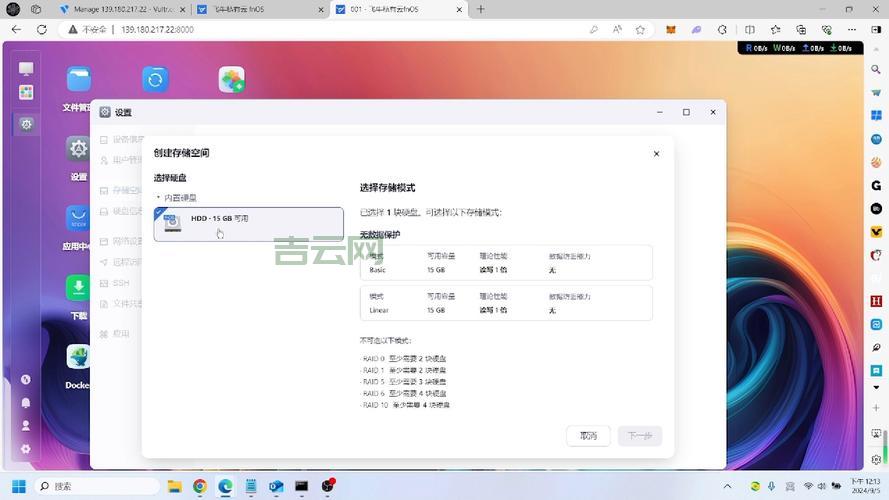Open the 设置 gear desktop icon
Viewport: 889px width, 500px height.
(x=78, y=150)
